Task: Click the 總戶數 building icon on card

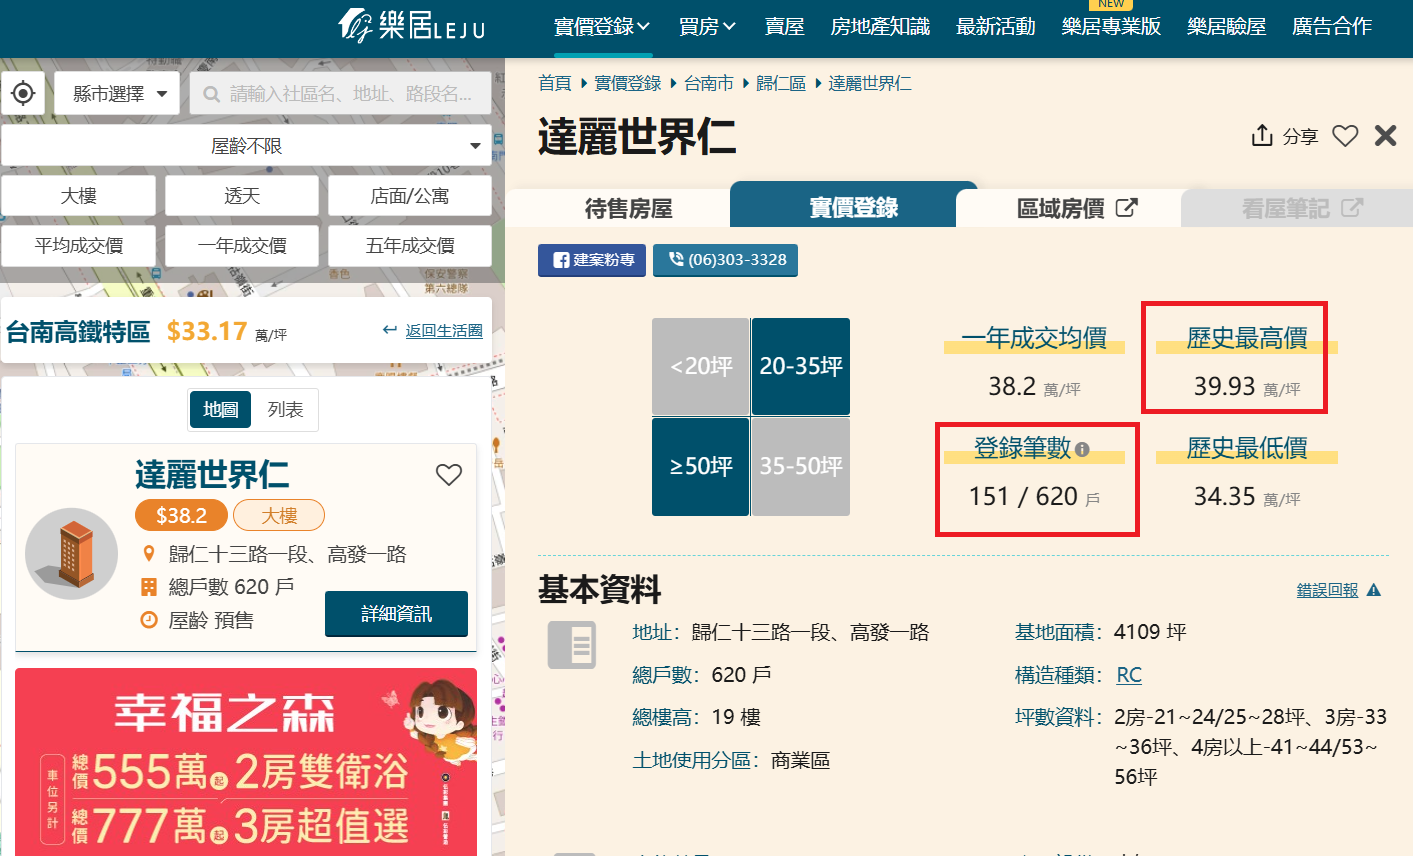Action: click(x=149, y=587)
